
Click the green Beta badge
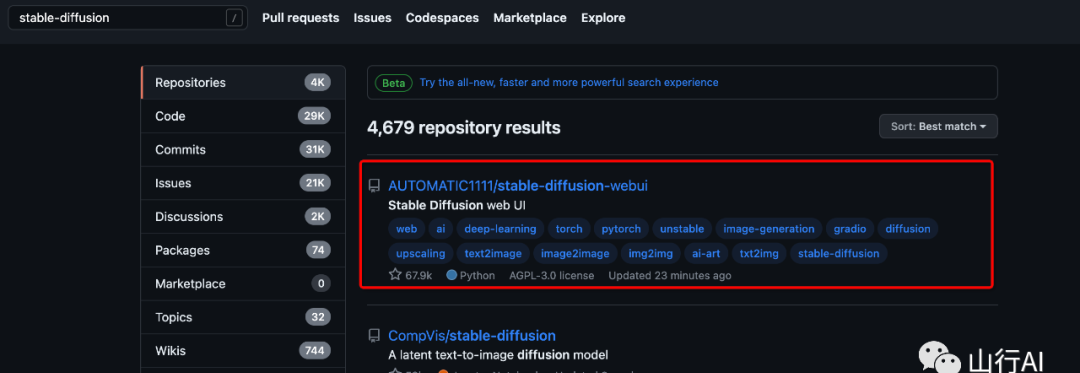[x=394, y=83]
